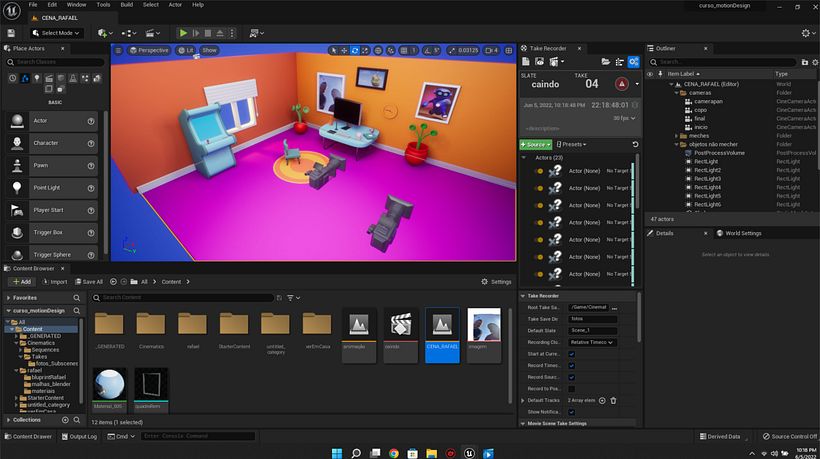Collapse the cameras folder in Outliner
820x459 pixels.
677,93
